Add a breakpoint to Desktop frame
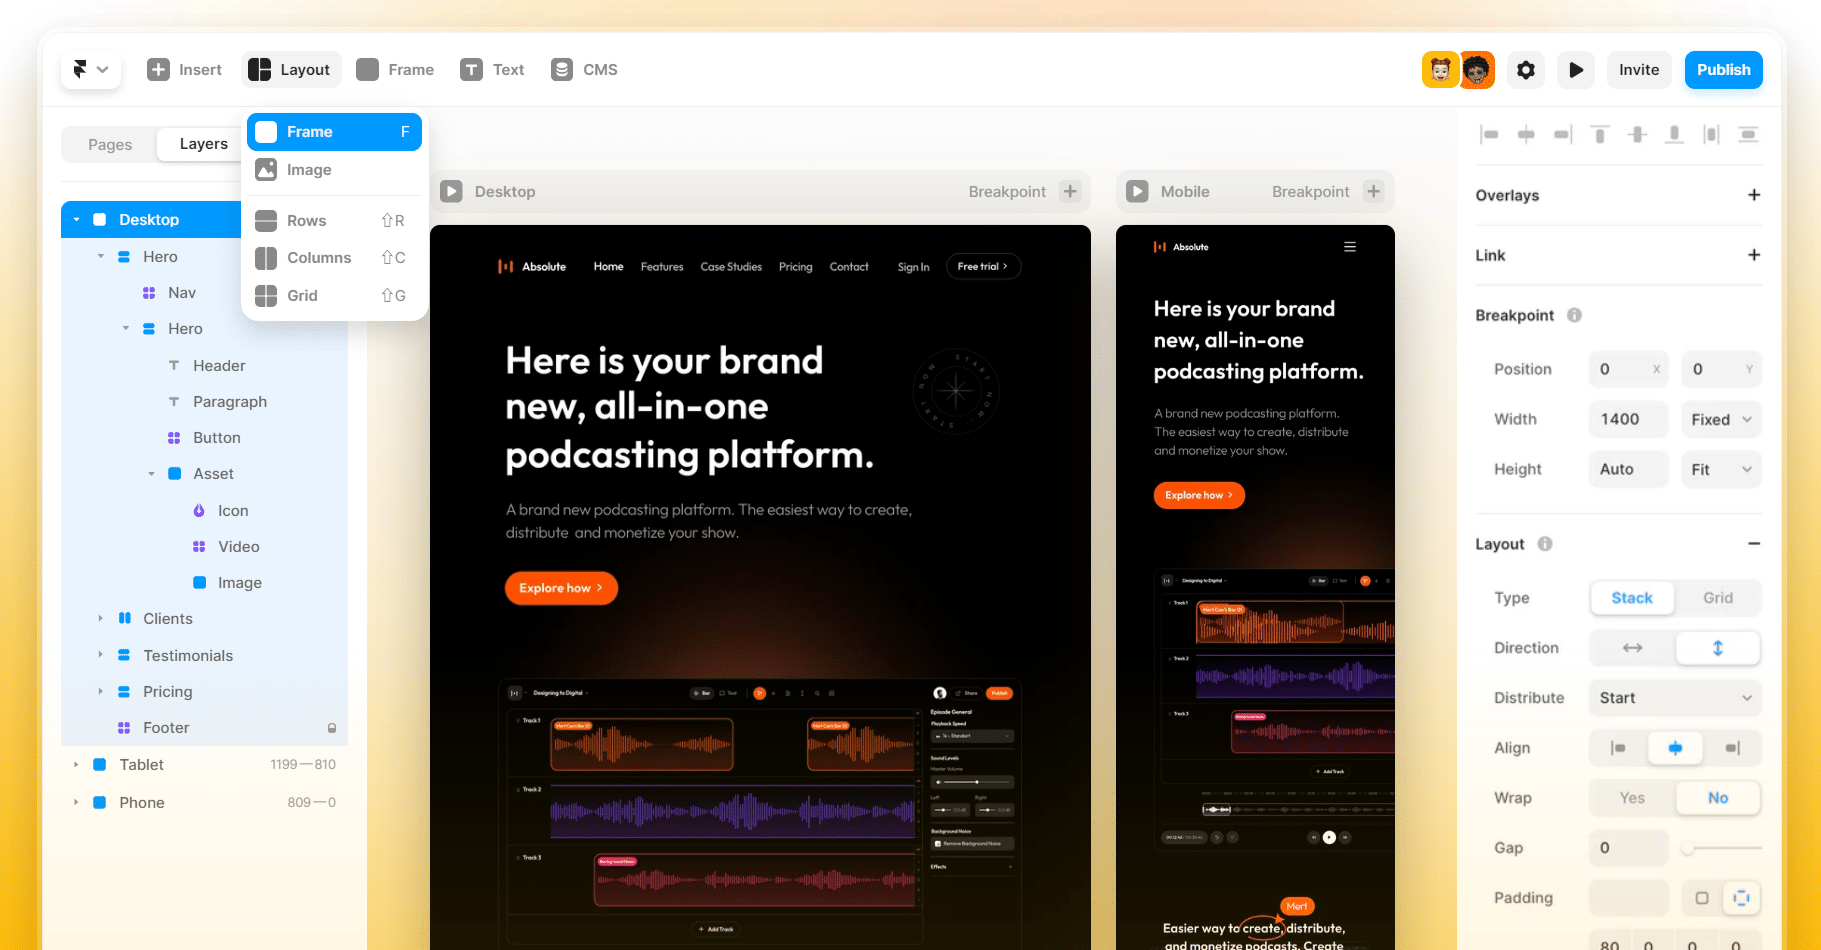1821x950 pixels. 1070,192
